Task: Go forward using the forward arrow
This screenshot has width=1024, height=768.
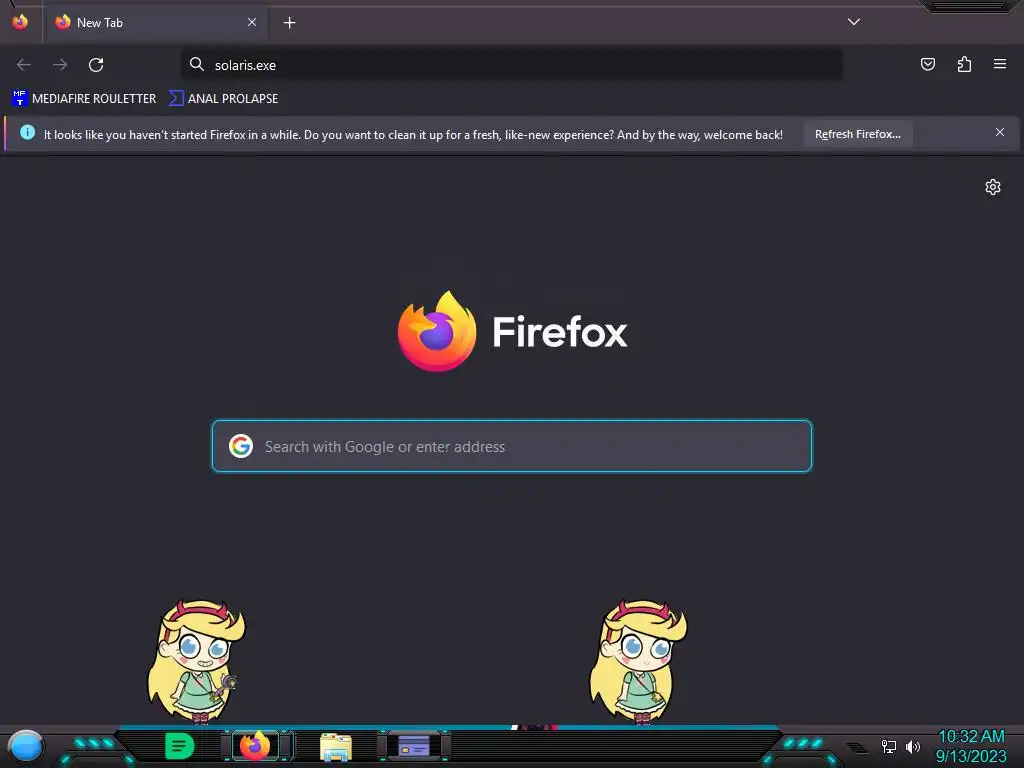Action: 60,65
